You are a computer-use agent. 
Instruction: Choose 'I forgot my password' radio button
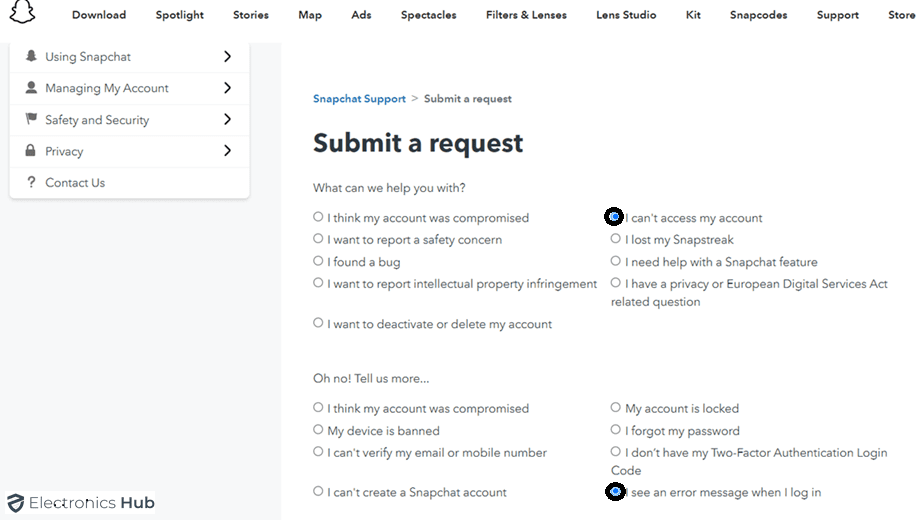tap(616, 430)
